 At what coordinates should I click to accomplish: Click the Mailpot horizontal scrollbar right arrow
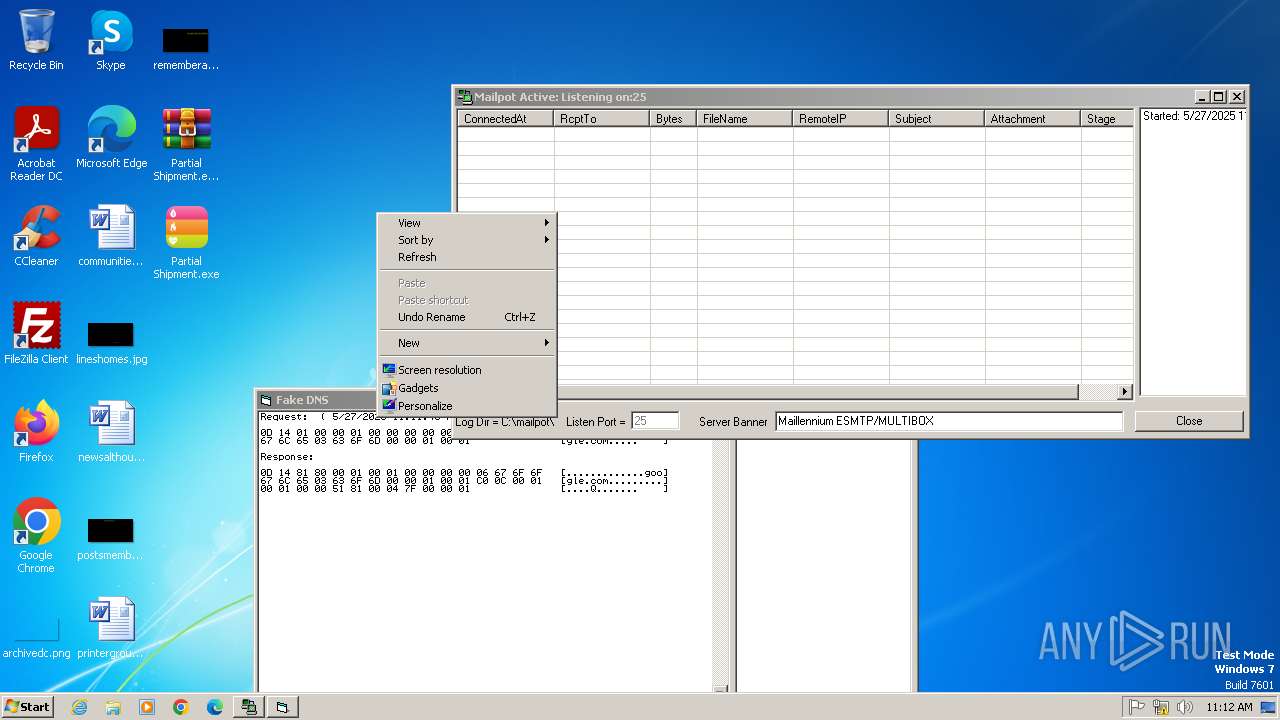tap(1125, 392)
